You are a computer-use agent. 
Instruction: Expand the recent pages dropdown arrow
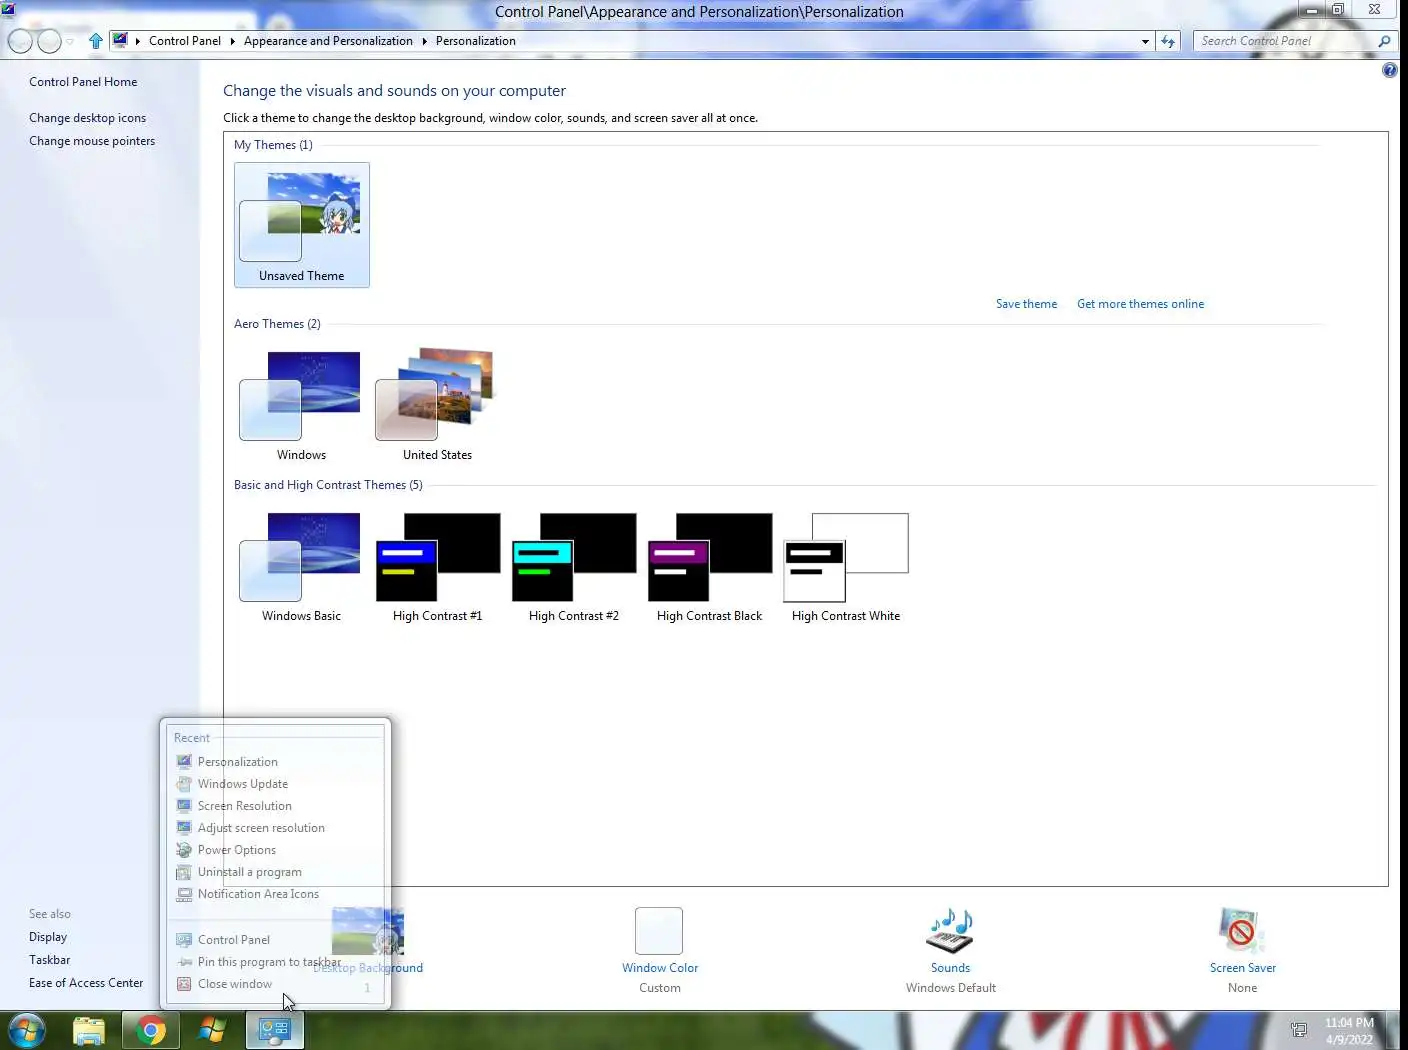click(70, 41)
